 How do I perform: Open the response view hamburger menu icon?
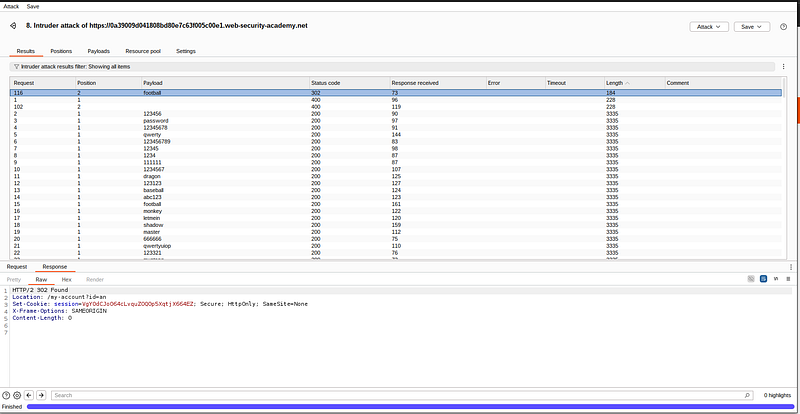[788, 279]
